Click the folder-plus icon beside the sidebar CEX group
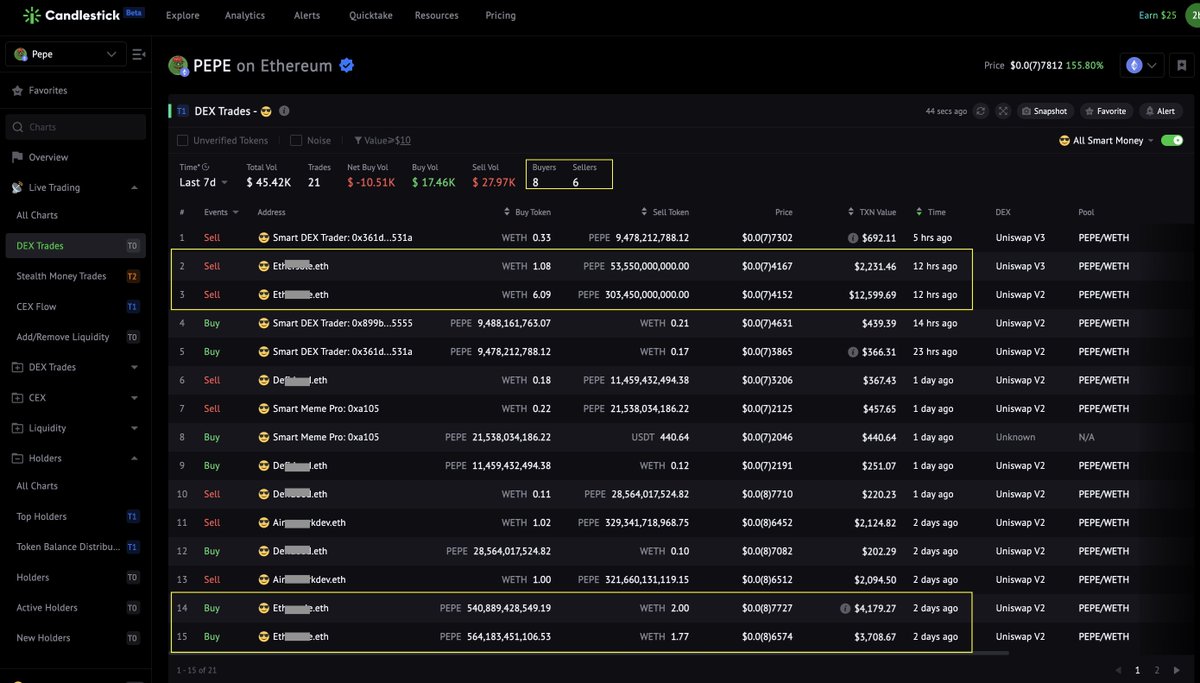This screenshot has height=683, width=1200. tap(17, 398)
